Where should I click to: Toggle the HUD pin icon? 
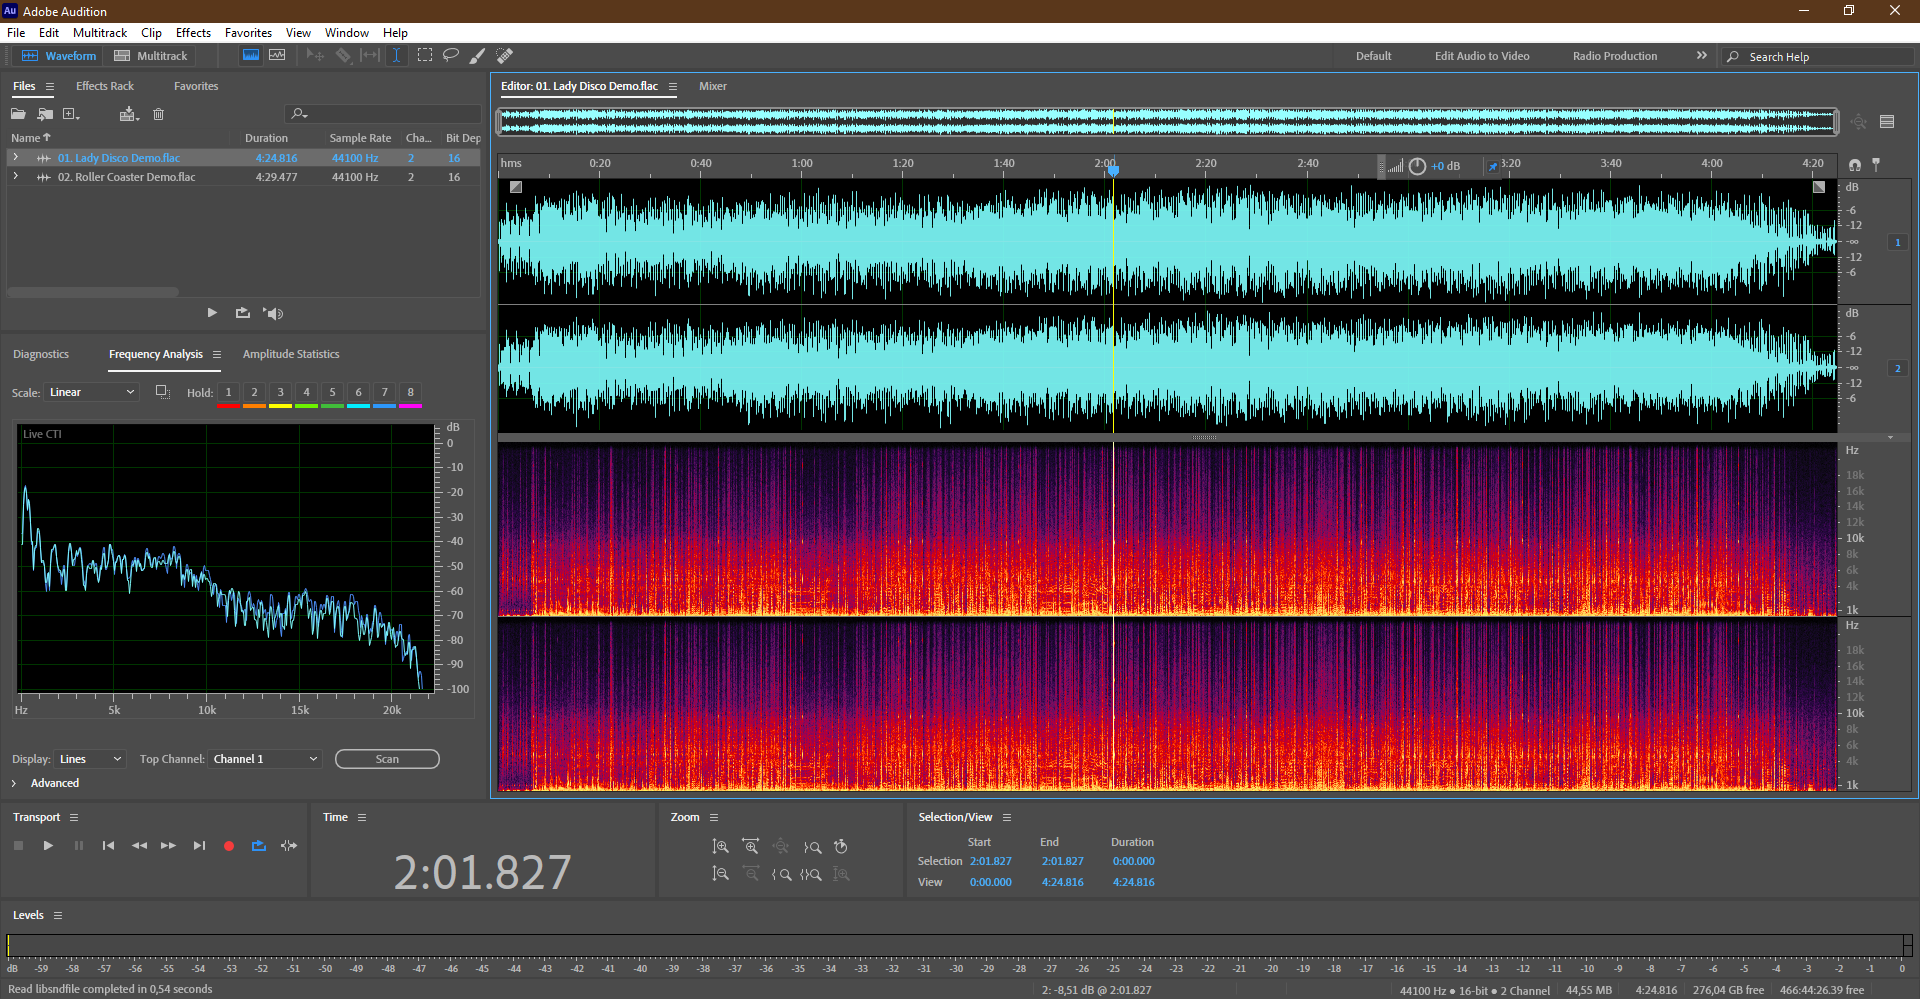1493,166
